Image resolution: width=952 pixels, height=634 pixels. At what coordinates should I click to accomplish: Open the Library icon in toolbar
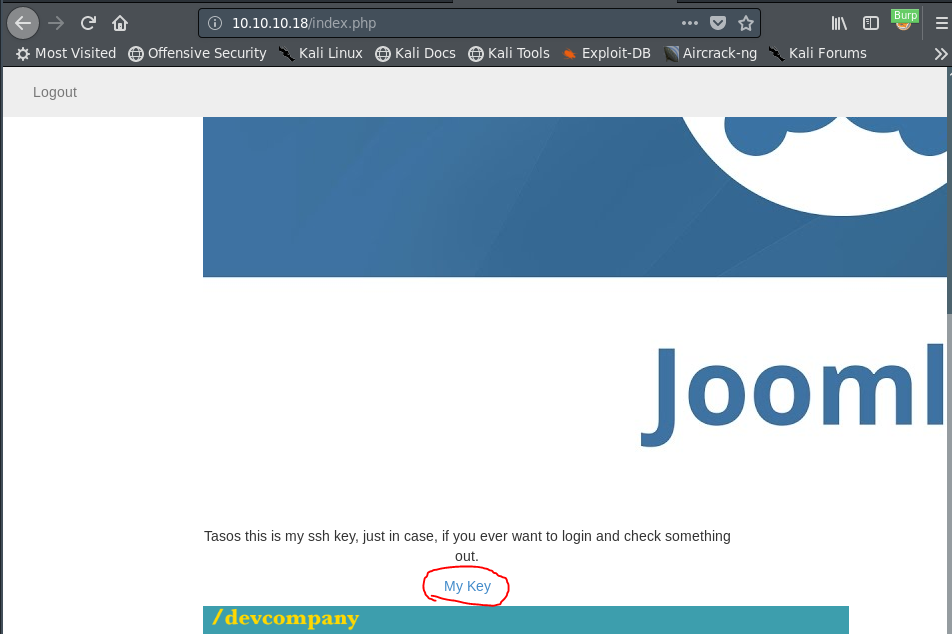coord(840,22)
